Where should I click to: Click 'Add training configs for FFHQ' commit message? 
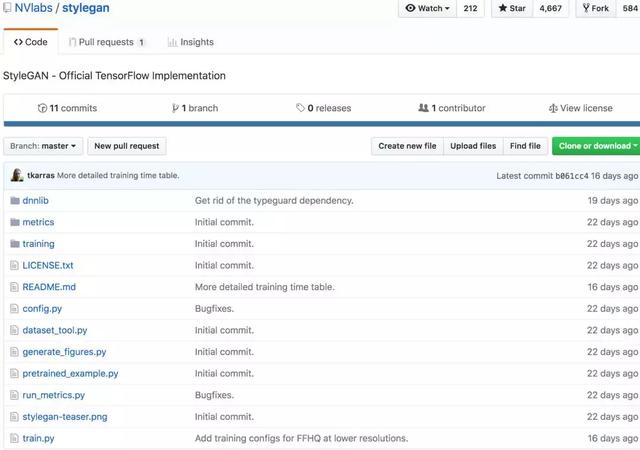tap(301, 439)
